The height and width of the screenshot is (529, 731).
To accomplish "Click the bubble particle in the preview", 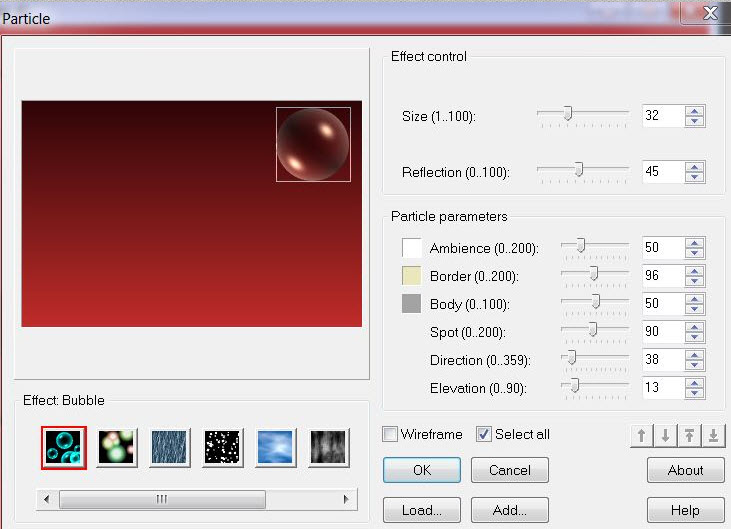I will (x=313, y=144).
